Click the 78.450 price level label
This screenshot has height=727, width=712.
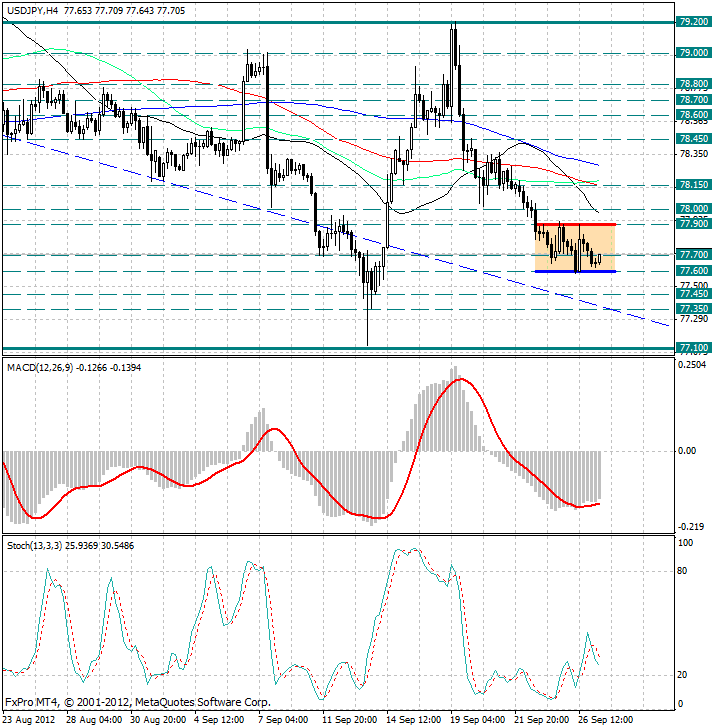click(x=692, y=139)
